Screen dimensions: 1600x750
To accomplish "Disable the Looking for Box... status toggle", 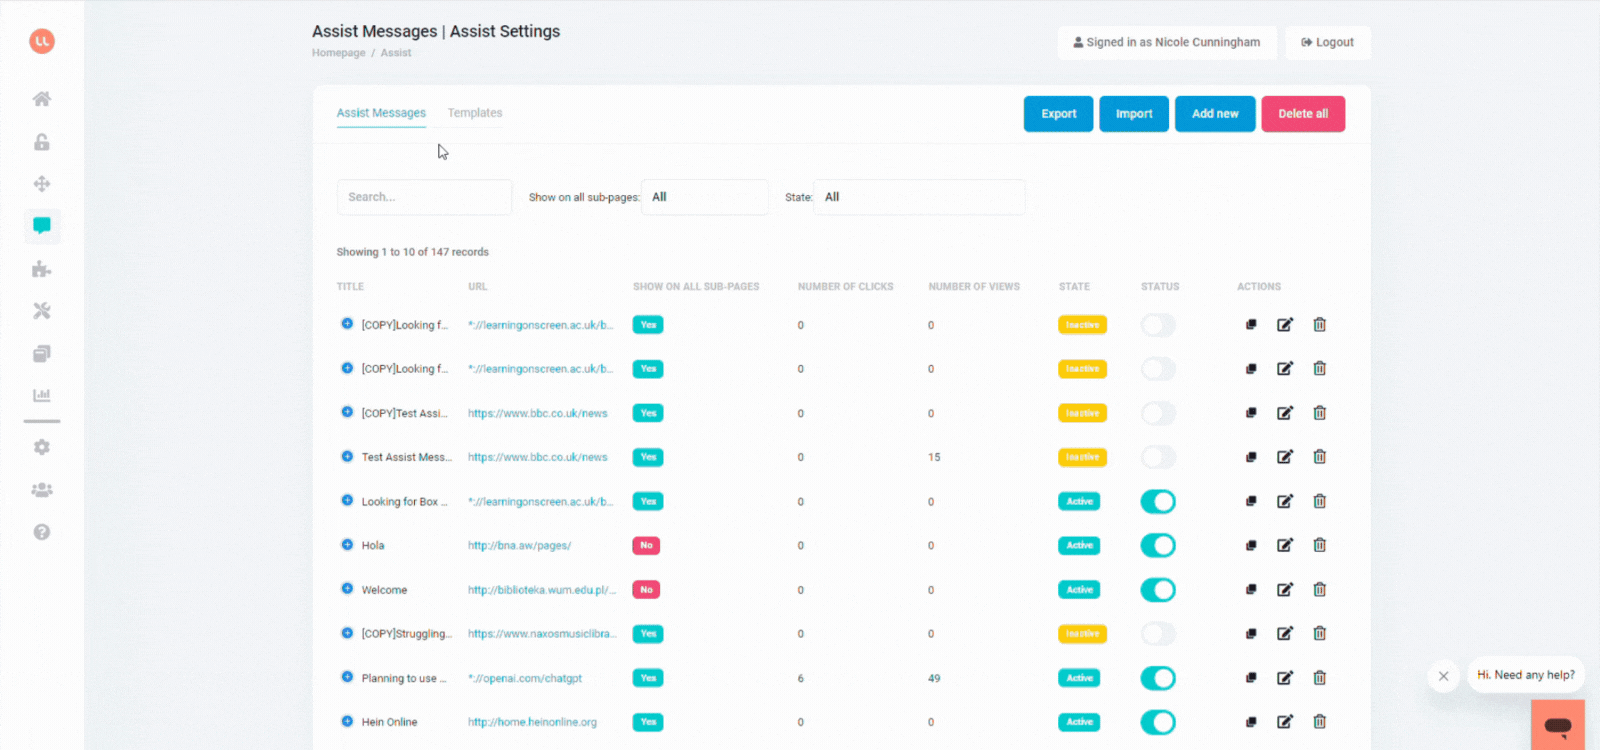I will 1158,501.
